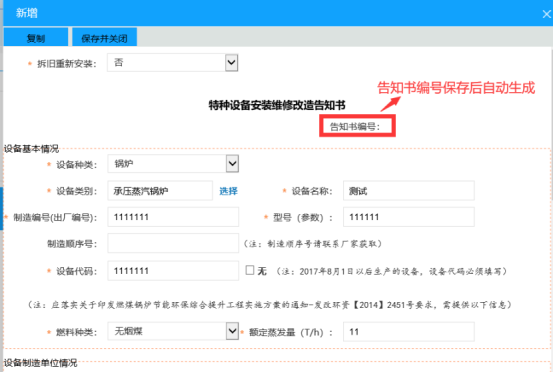Open the 燃料种类 dropdown showing 无烟煤
Image resolution: width=554 pixels, height=372 pixels.
173,331
